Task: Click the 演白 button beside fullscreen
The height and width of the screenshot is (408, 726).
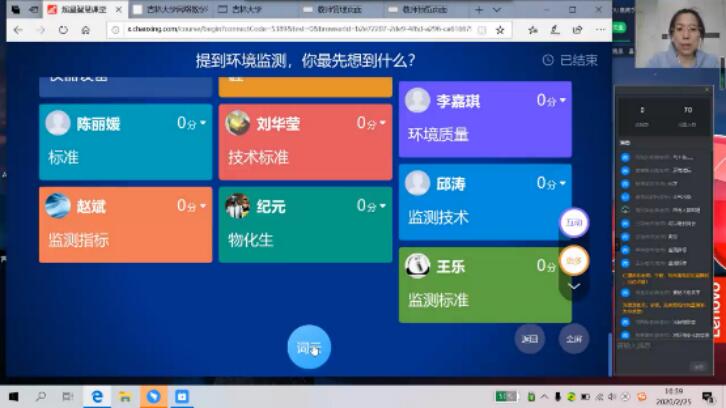Action: click(x=530, y=339)
